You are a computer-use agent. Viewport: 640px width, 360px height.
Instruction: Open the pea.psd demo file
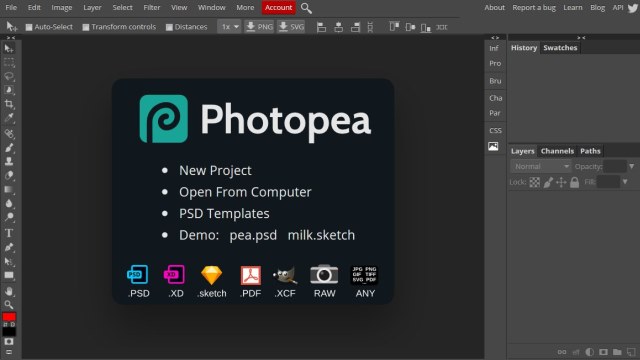(x=253, y=236)
